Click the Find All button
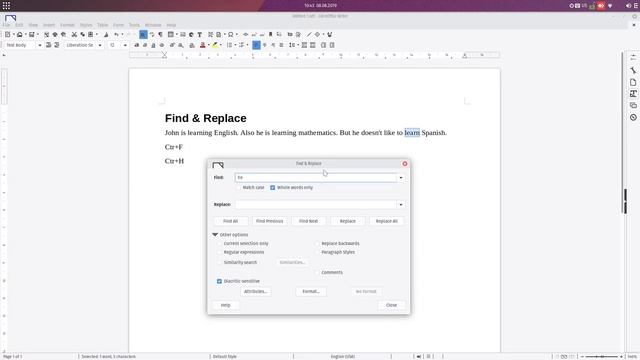 coord(231,221)
